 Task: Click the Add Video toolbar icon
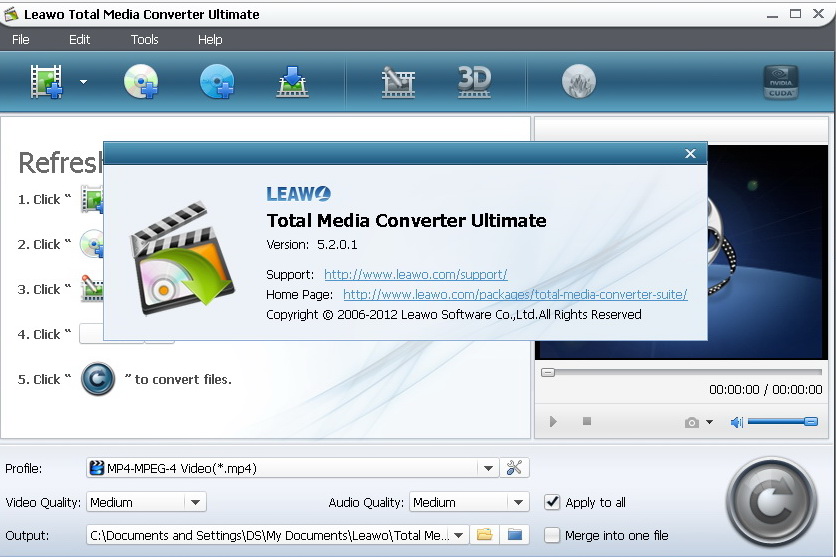pyautogui.click(x=46, y=82)
